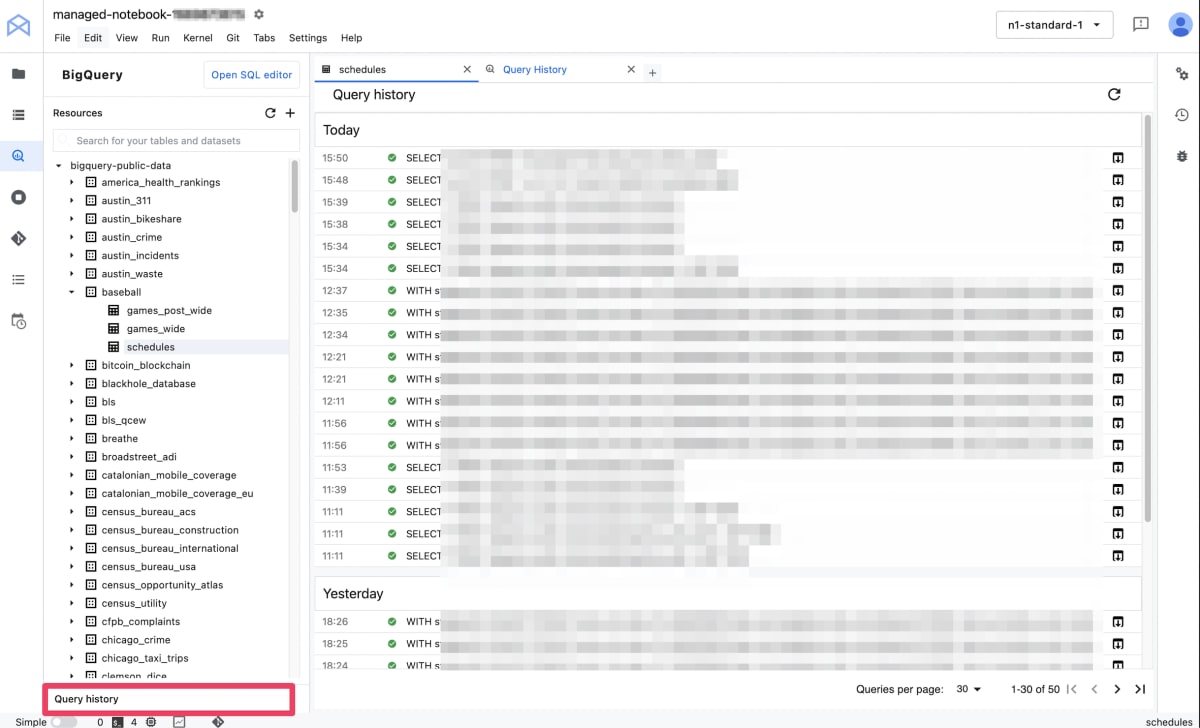Open the Git sidebar icon
Image resolution: width=1200 pixels, height=728 pixels.
coord(18,238)
